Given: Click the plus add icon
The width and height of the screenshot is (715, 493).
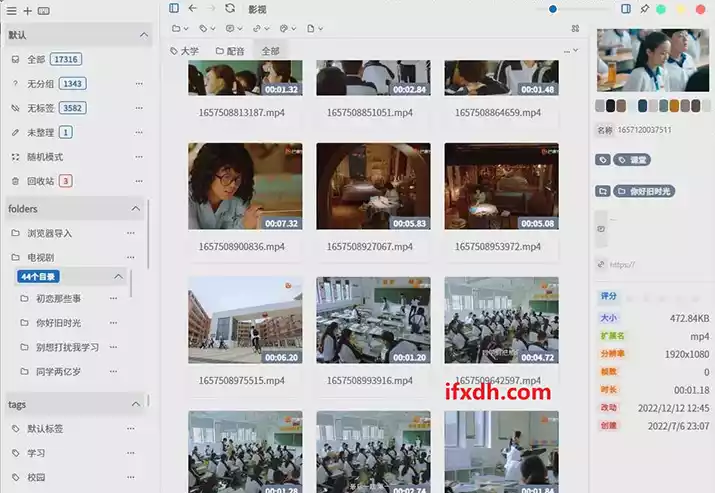Looking at the screenshot, I should point(27,11).
